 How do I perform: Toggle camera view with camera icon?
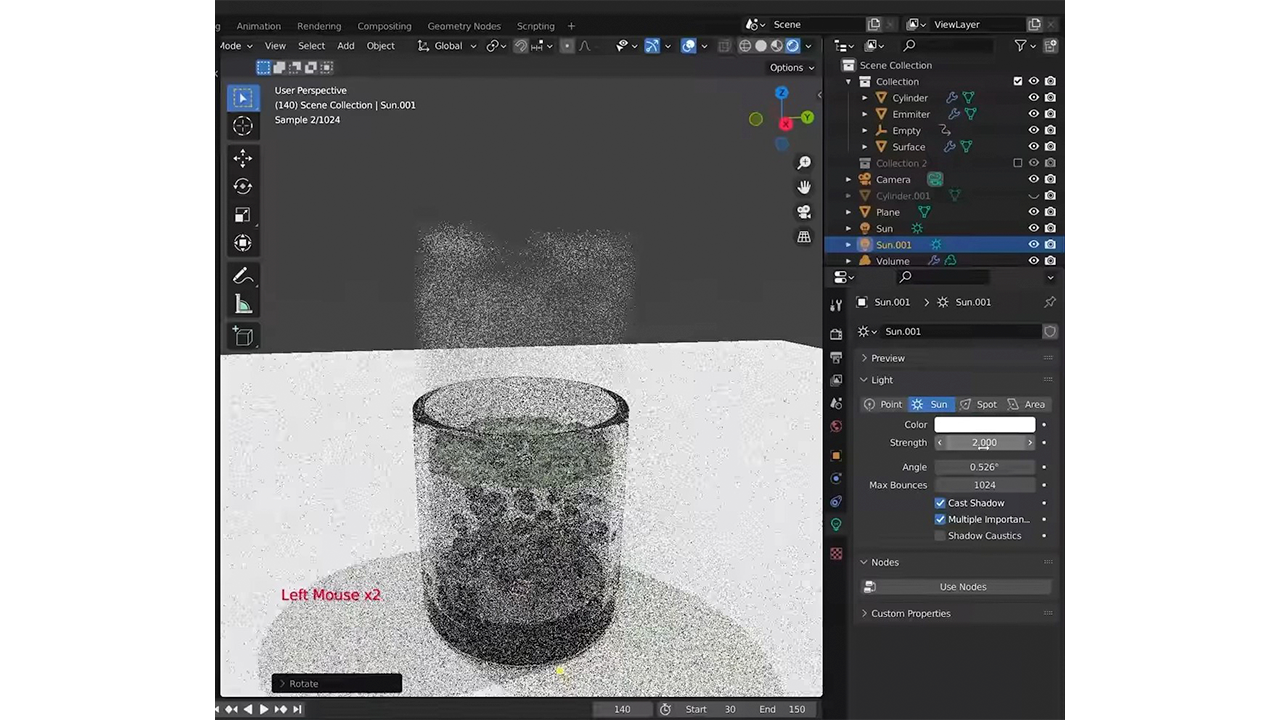(x=804, y=212)
